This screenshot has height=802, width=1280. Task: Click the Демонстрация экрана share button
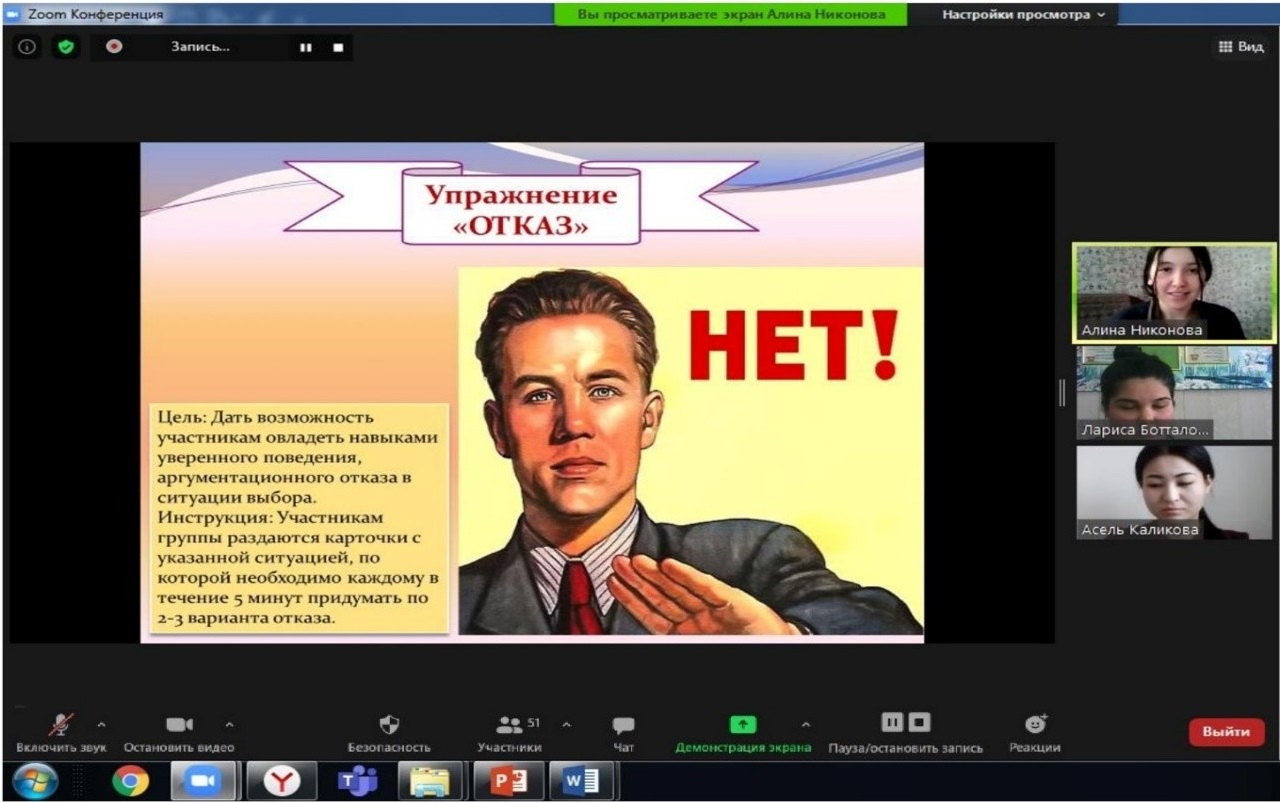click(x=743, y=733)
